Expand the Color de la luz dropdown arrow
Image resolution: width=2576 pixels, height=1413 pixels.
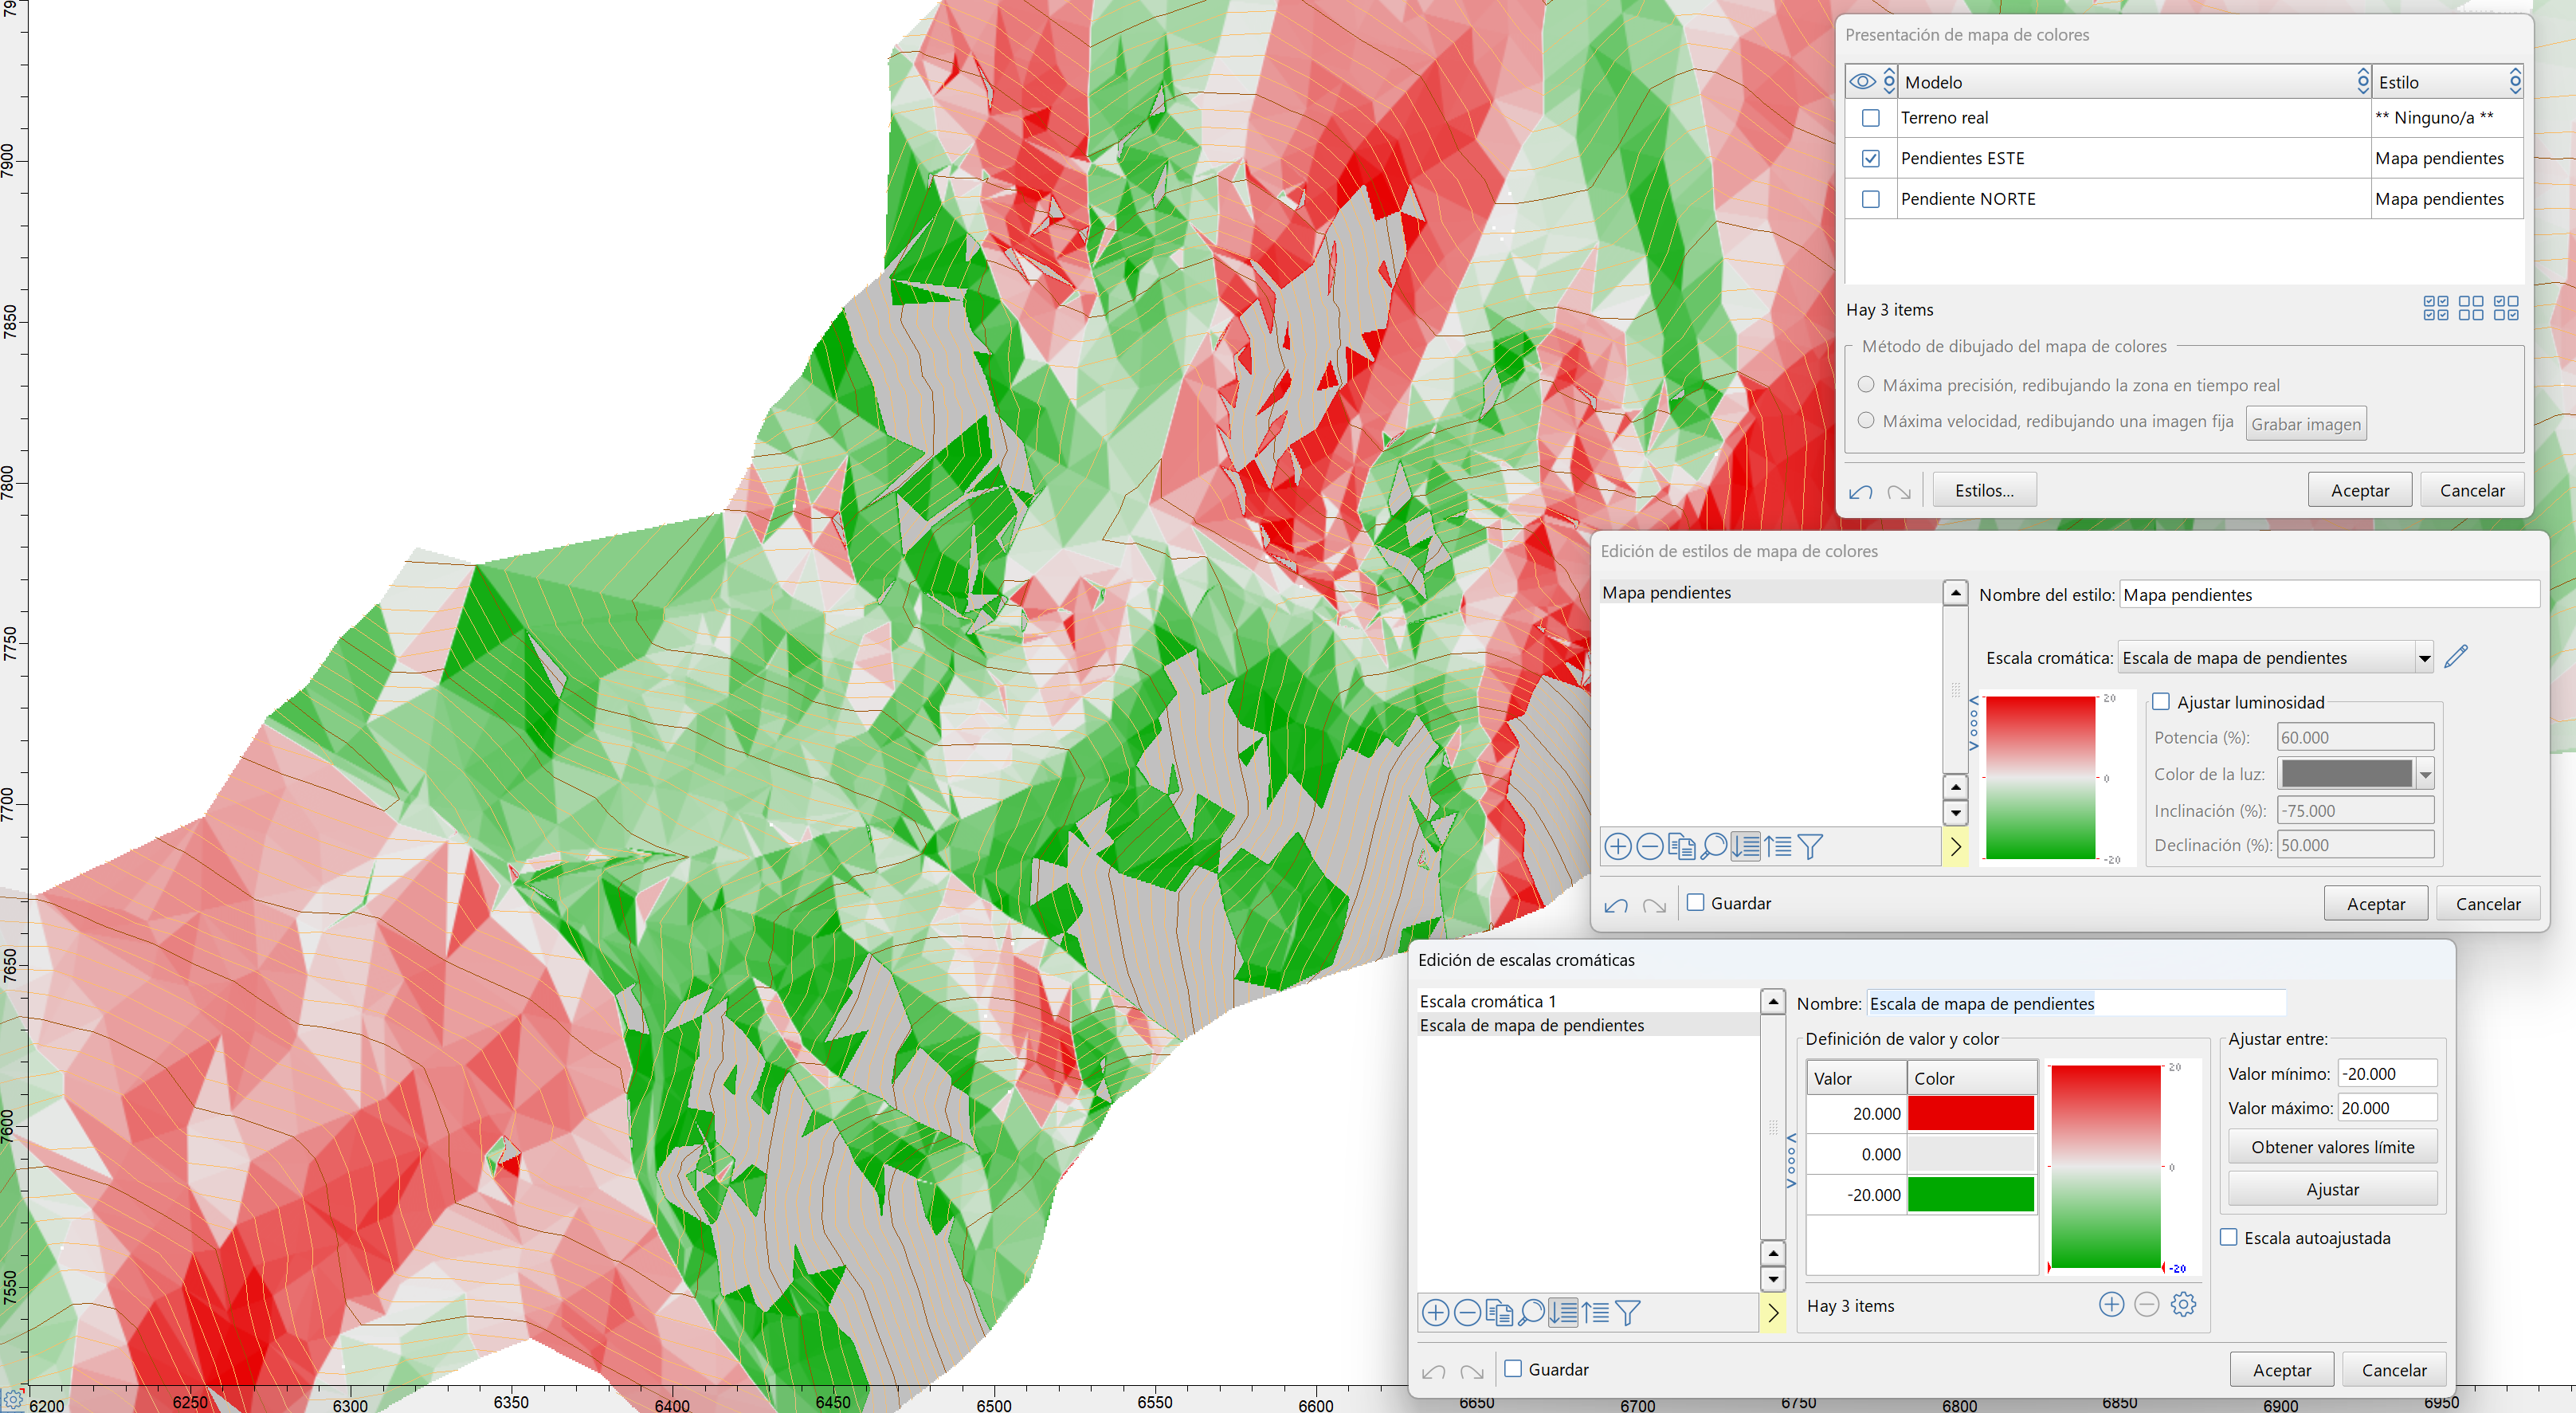tap(2425, 774)
